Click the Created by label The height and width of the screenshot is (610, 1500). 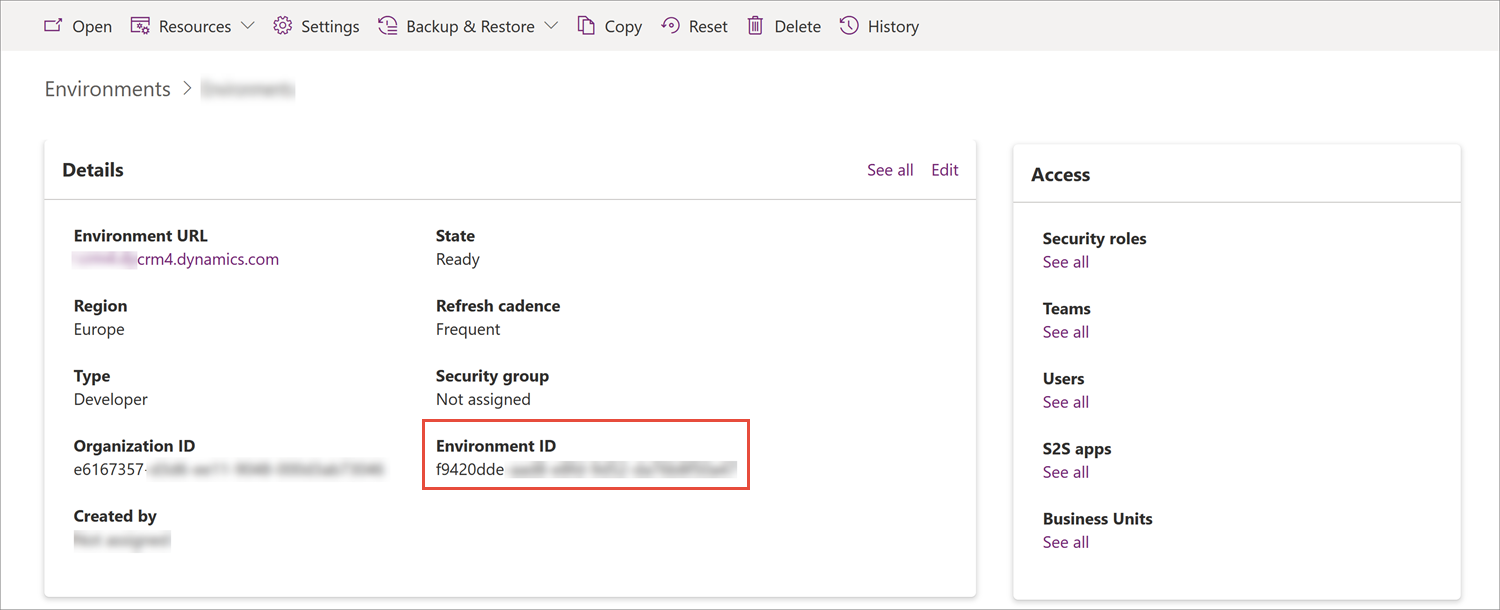click(115, 516)
